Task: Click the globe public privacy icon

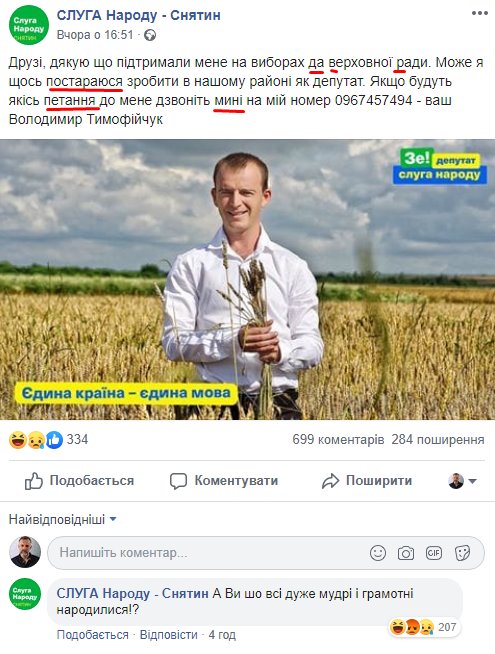Action: point(150,35)
